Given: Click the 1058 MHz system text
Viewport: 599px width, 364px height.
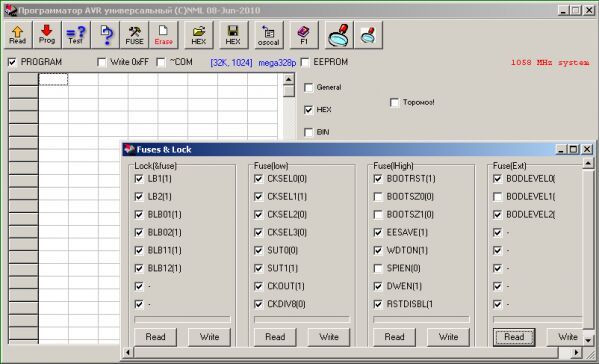Looking at the screenshot, I should (550, 62).
